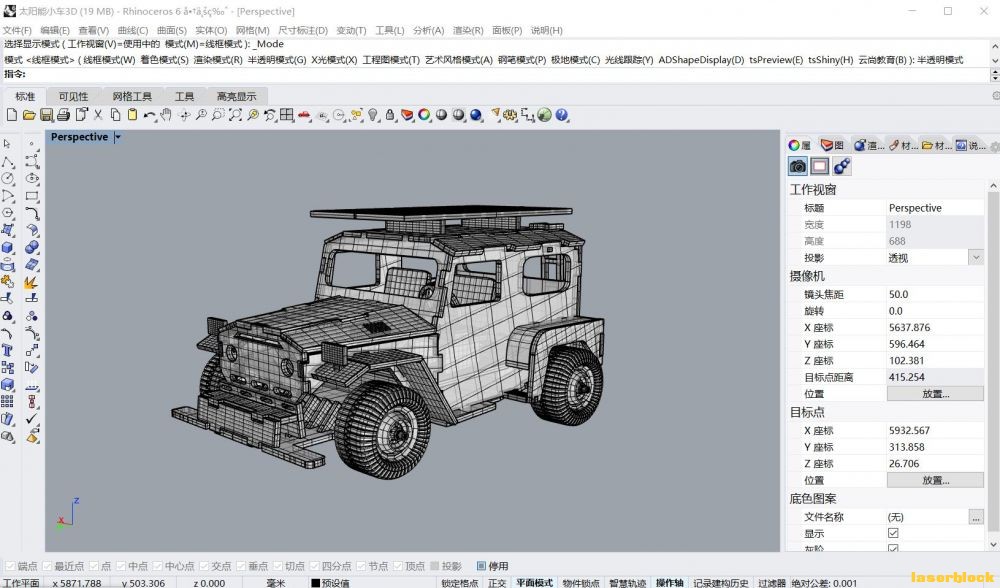
Task: Click the 过滤器 filter status bar item
Action: coord(772,583)
